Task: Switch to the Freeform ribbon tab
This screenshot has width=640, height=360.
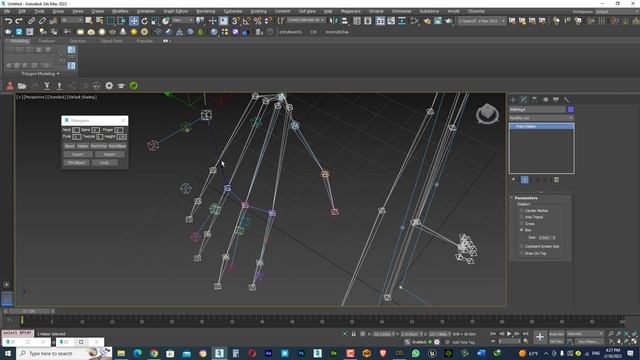Action: click(47, 41)
